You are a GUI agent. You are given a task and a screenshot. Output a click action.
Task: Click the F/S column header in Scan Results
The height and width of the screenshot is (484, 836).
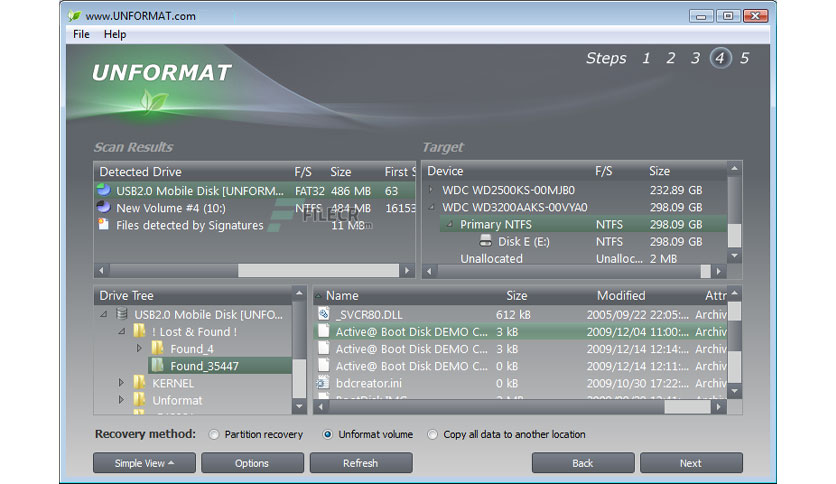click(x=303, y=172)
